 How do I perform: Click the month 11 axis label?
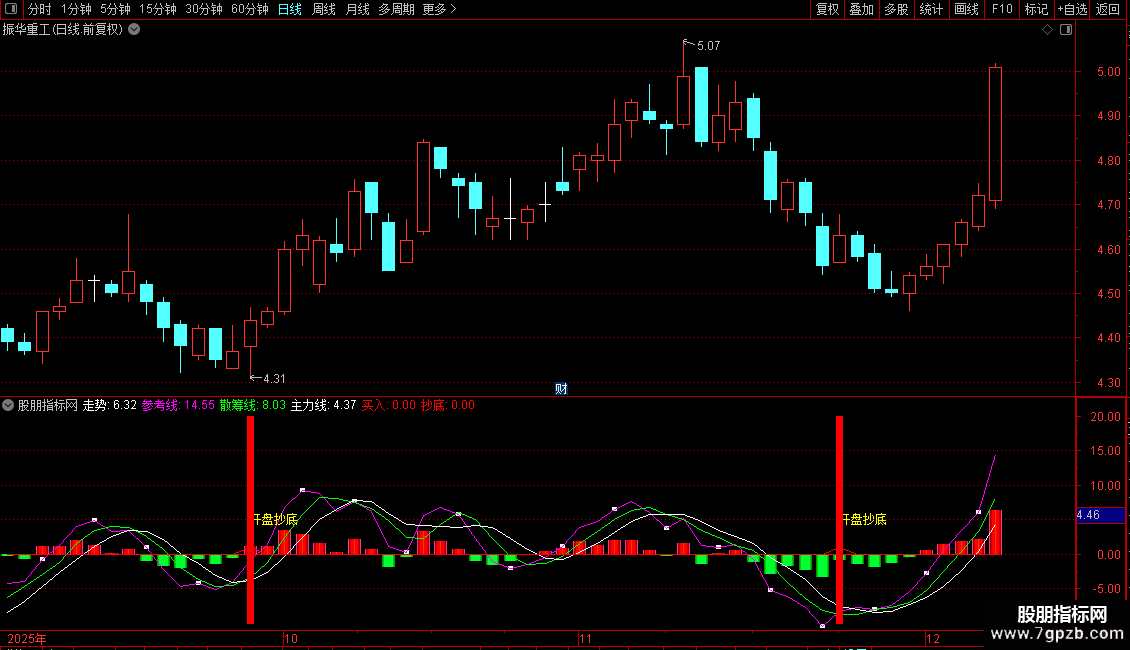tap(585, 639)
